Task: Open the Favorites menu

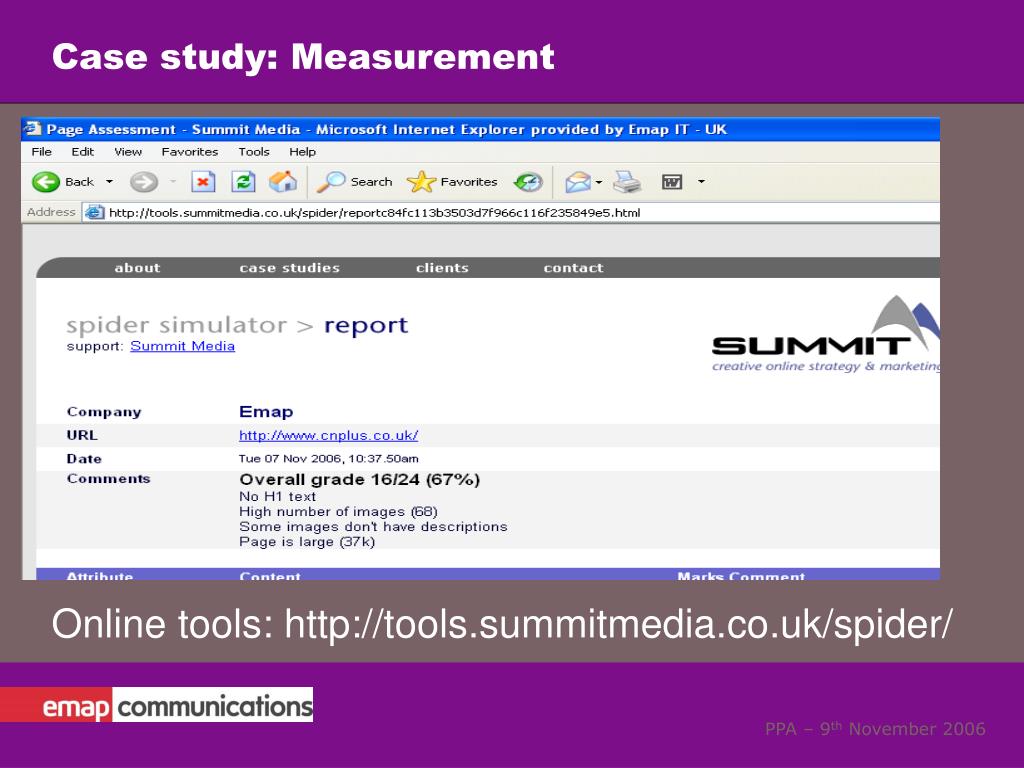Action: (189, 152)
